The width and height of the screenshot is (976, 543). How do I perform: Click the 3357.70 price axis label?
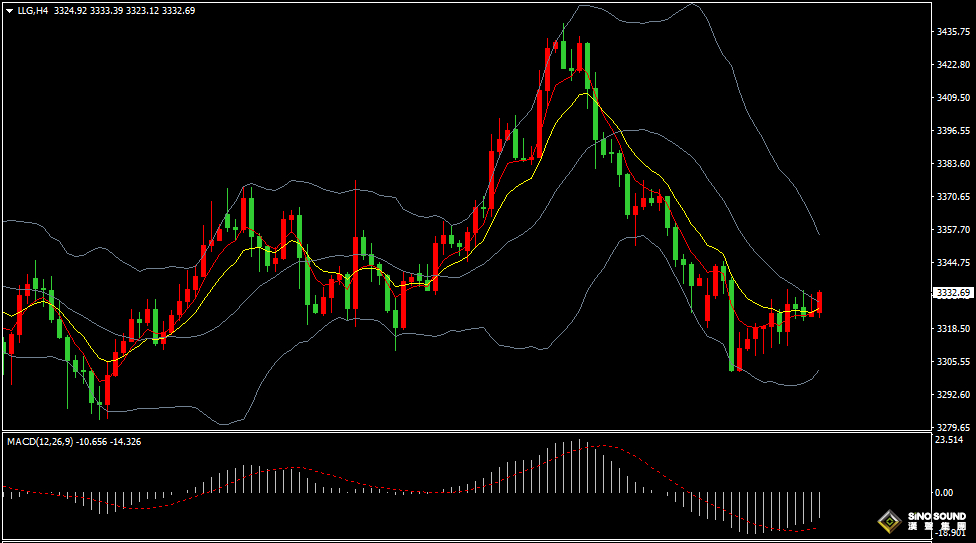coord(953,230)
